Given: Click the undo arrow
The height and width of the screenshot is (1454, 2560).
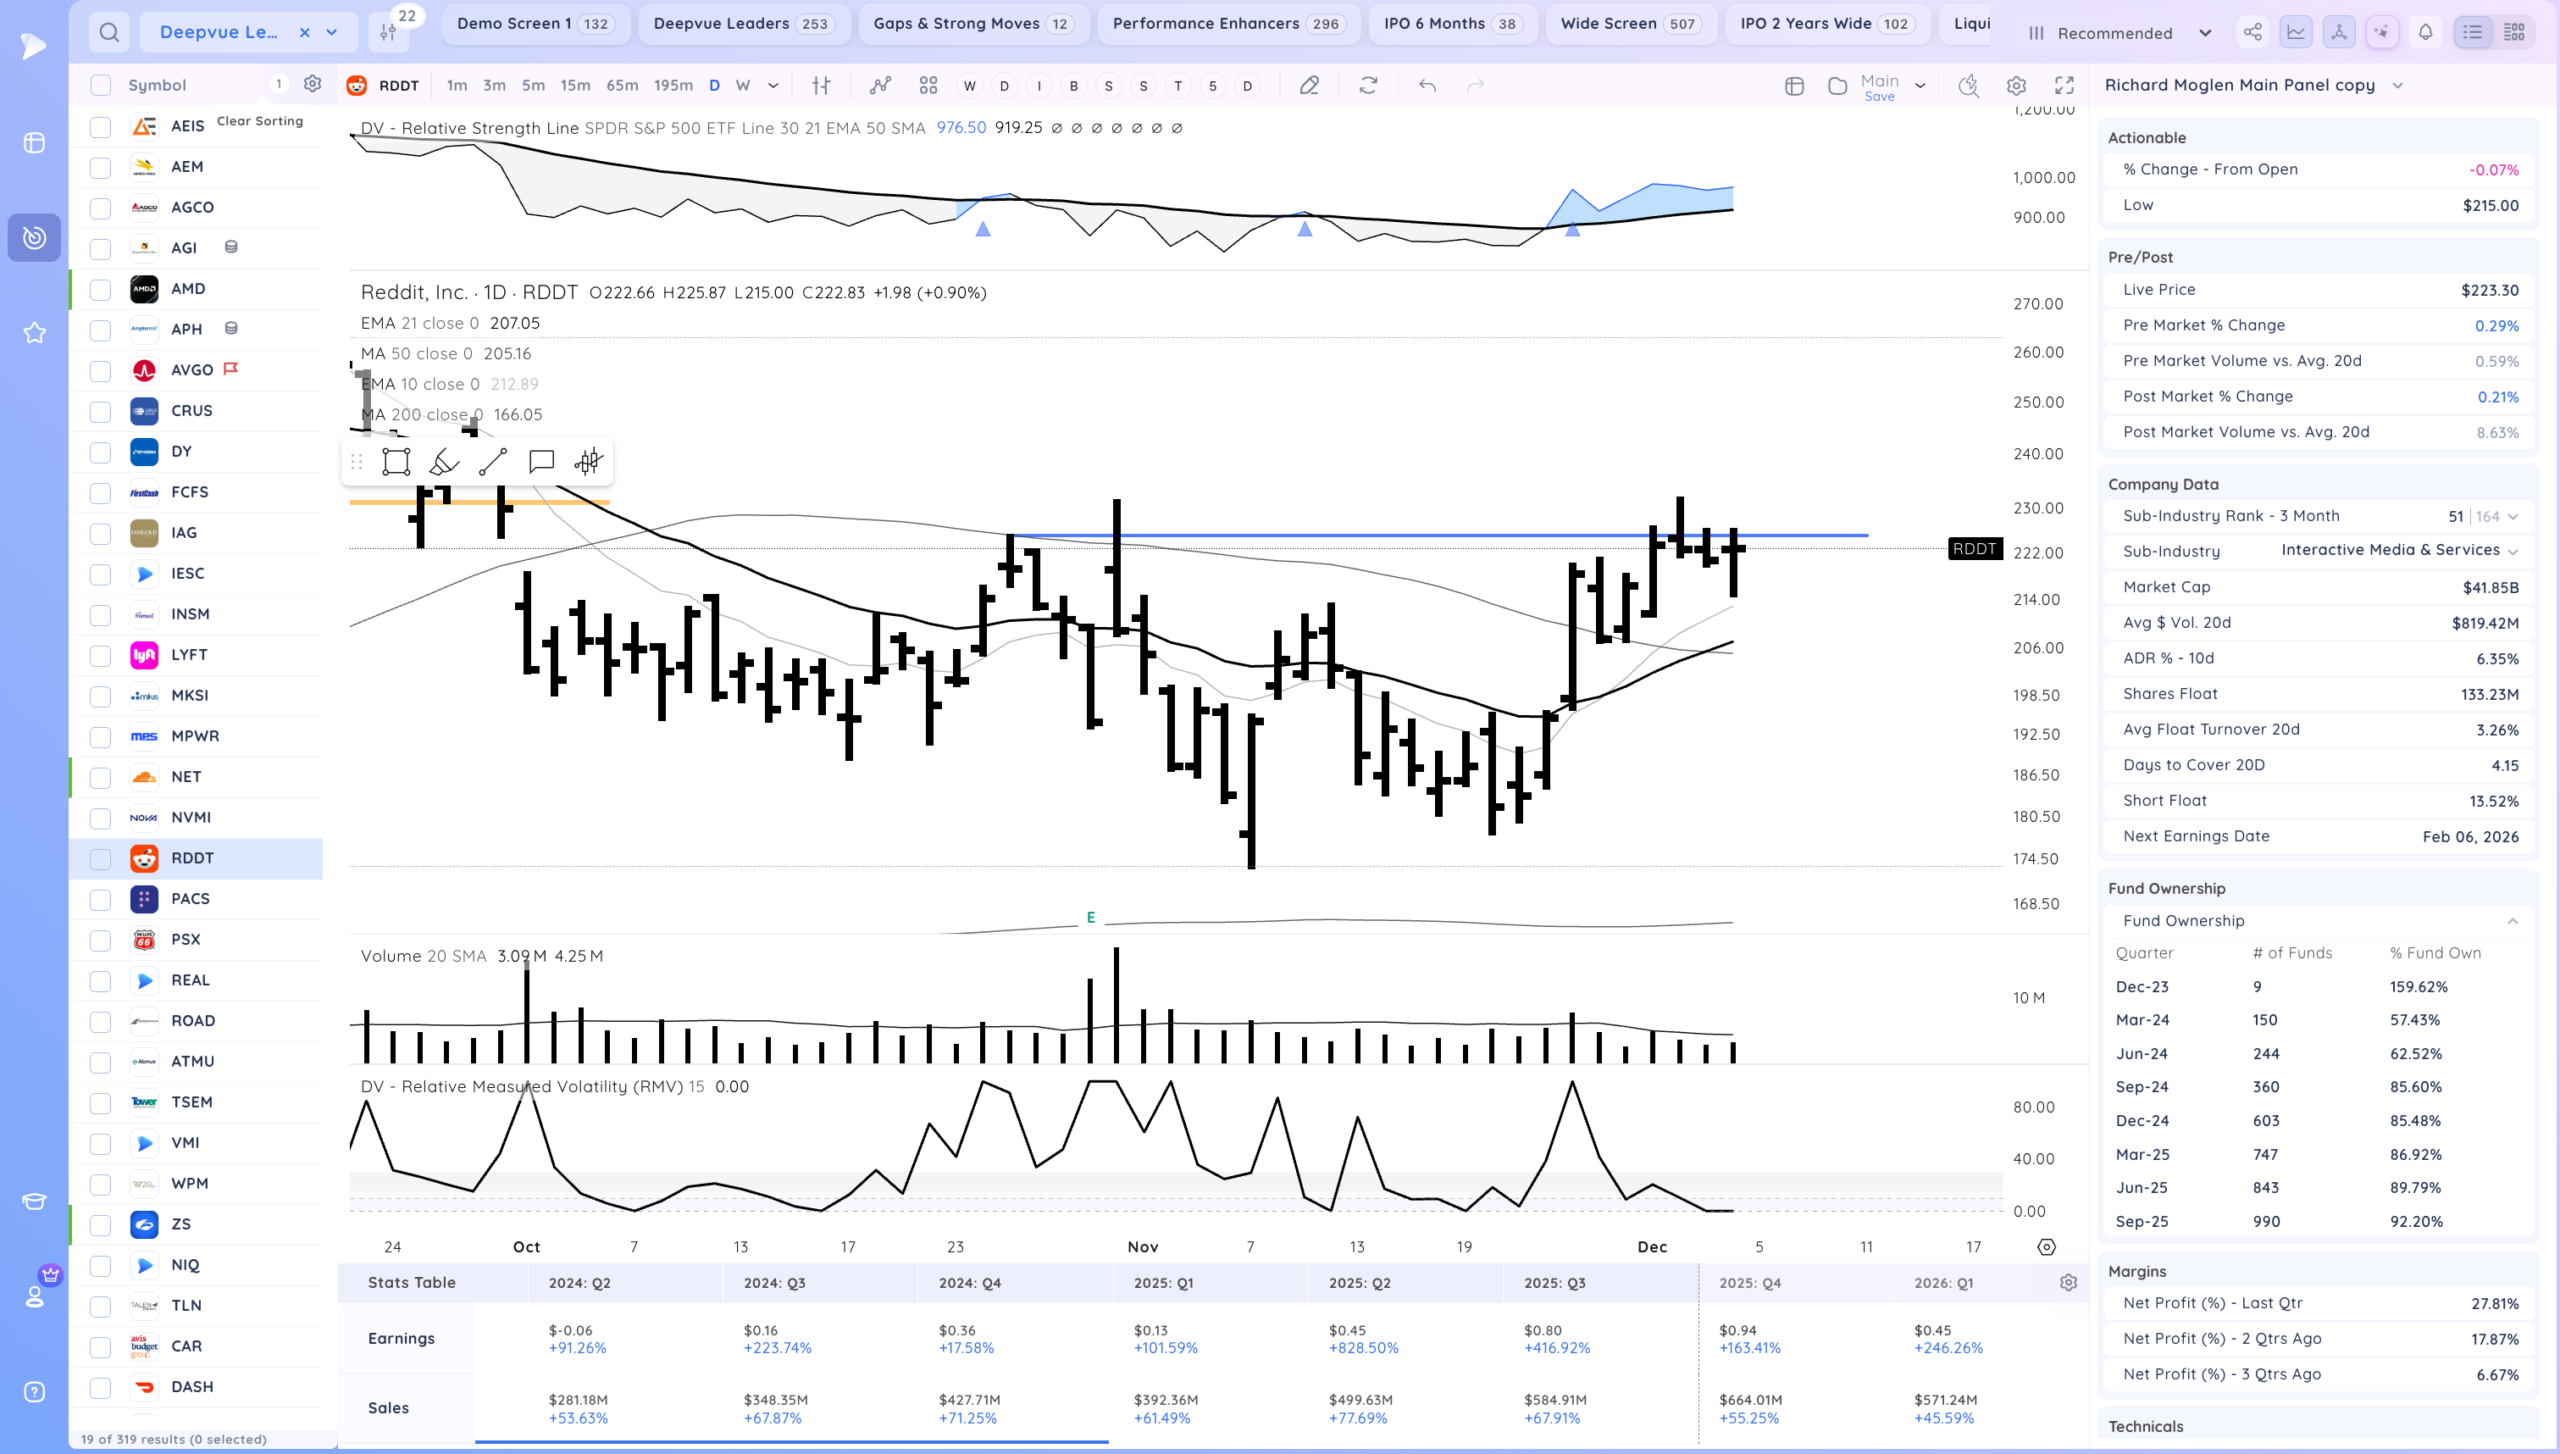Looking at the screenshot, I should (x=1427, y=85).
